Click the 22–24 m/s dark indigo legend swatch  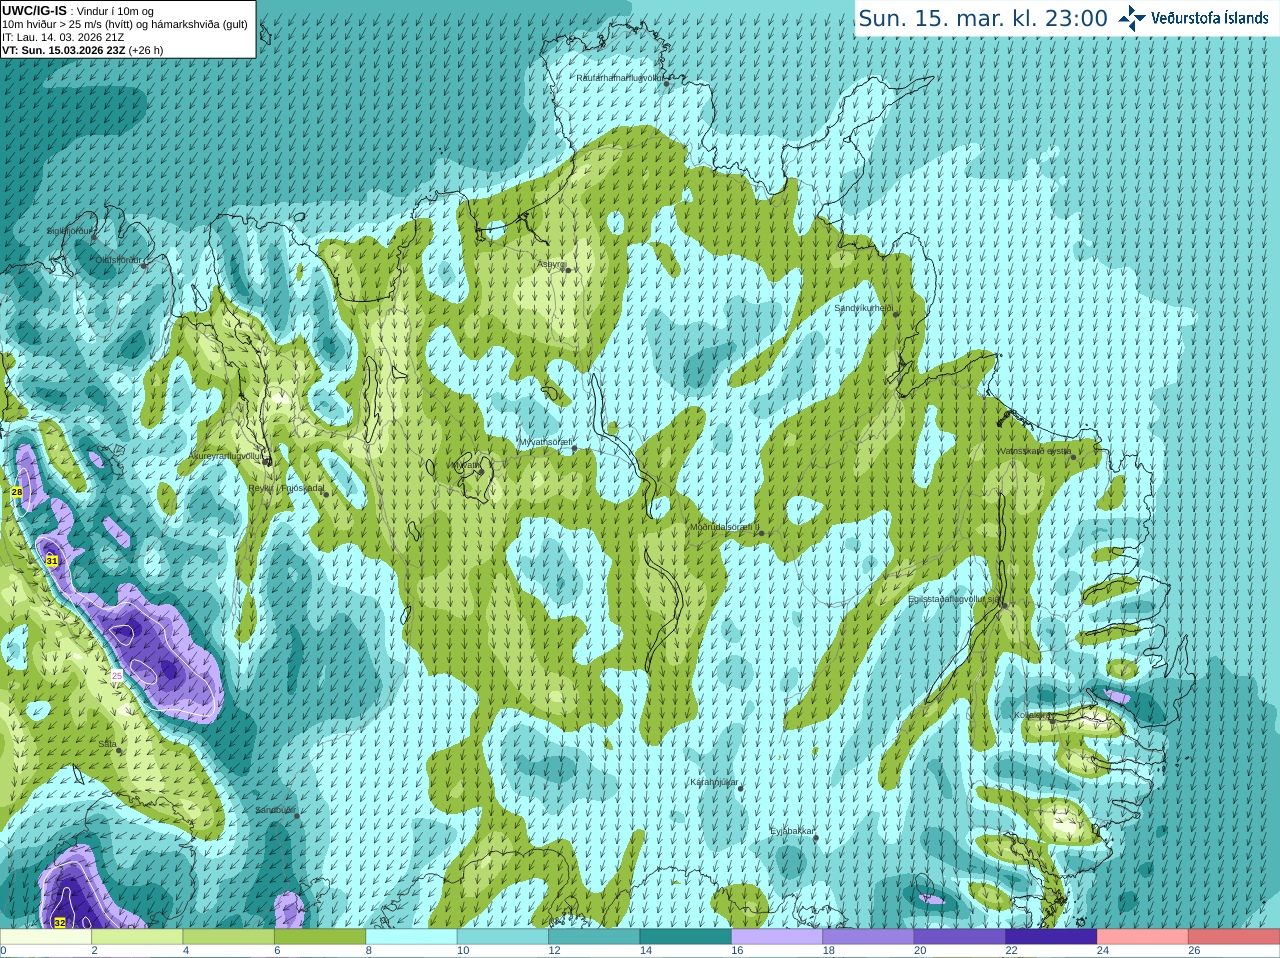[x=1052, y=937]
